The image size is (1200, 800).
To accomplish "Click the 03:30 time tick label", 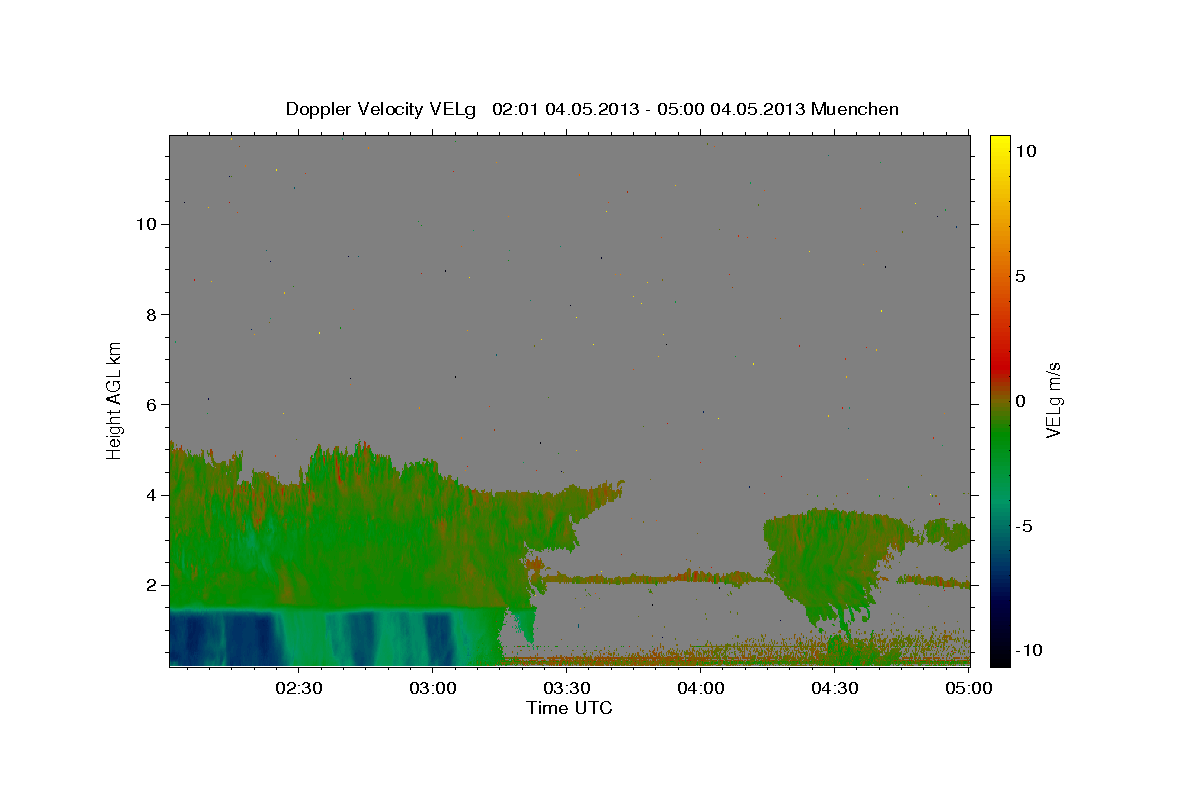I will coord(566,688).
